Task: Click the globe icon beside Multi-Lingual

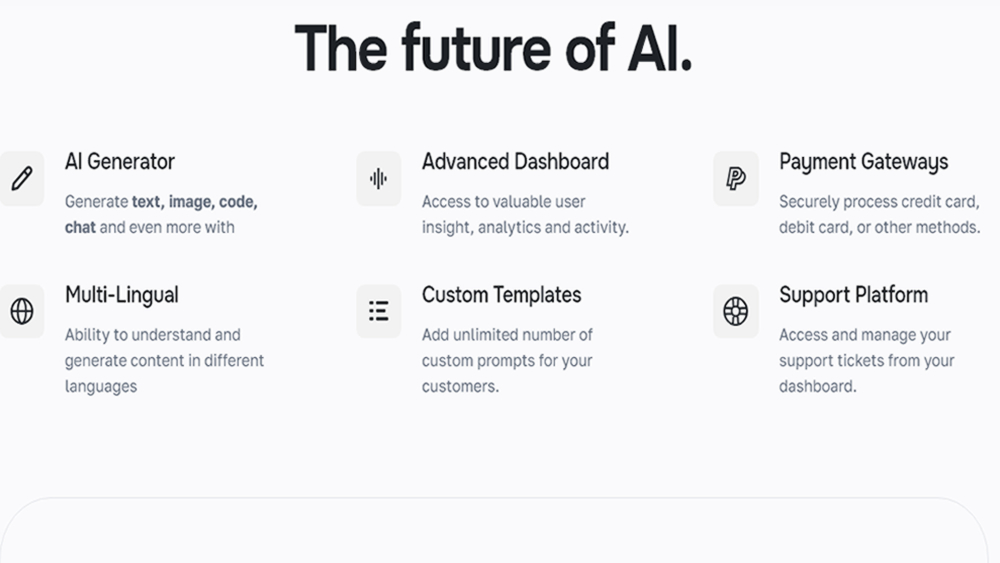Action: (x=22, y=311)
